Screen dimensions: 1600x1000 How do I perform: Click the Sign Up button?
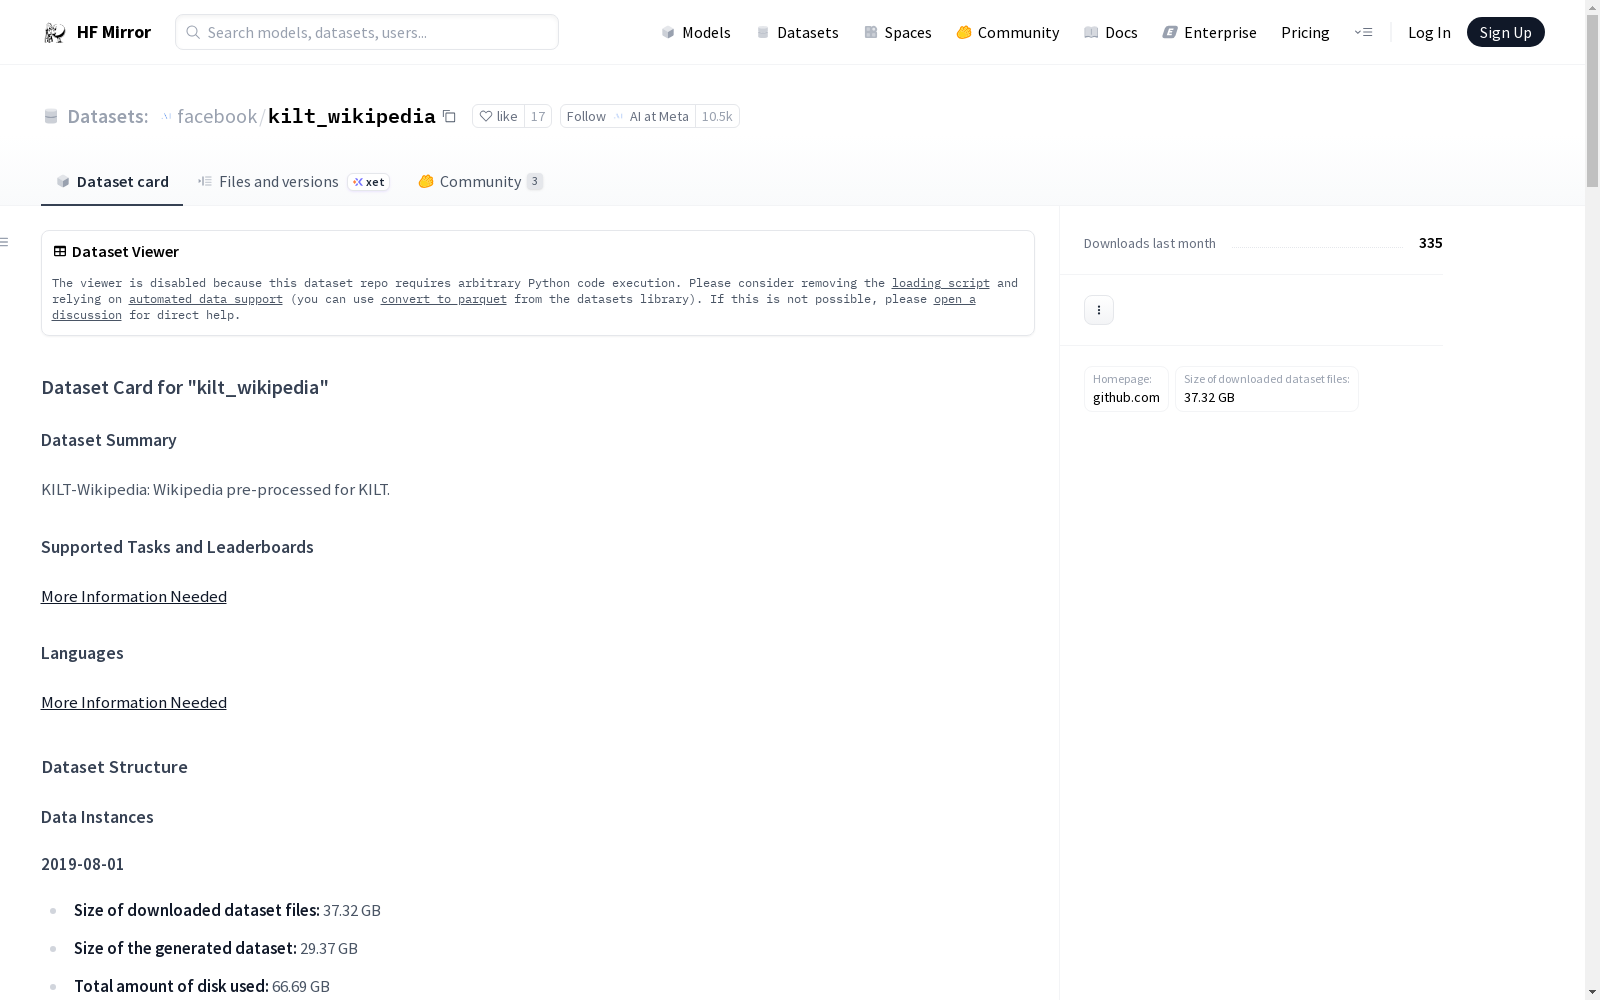pos(1505,32)
